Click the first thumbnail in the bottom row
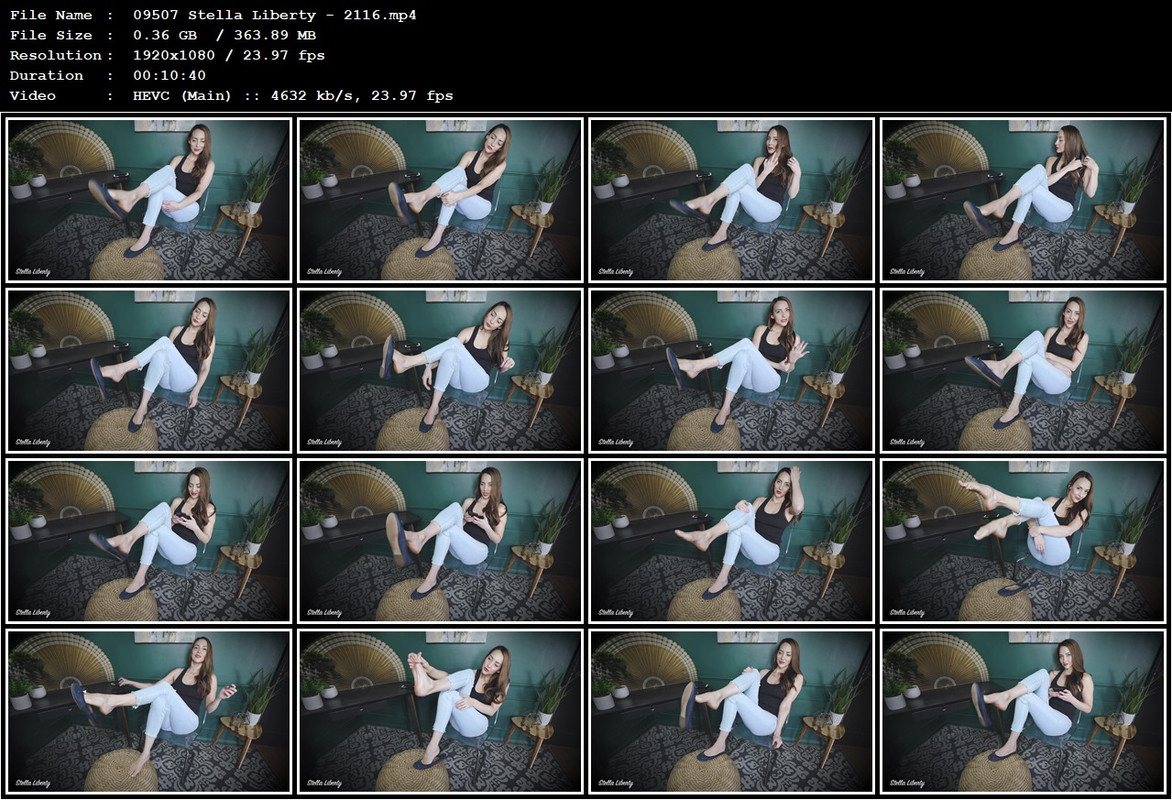 coord(149,711)
